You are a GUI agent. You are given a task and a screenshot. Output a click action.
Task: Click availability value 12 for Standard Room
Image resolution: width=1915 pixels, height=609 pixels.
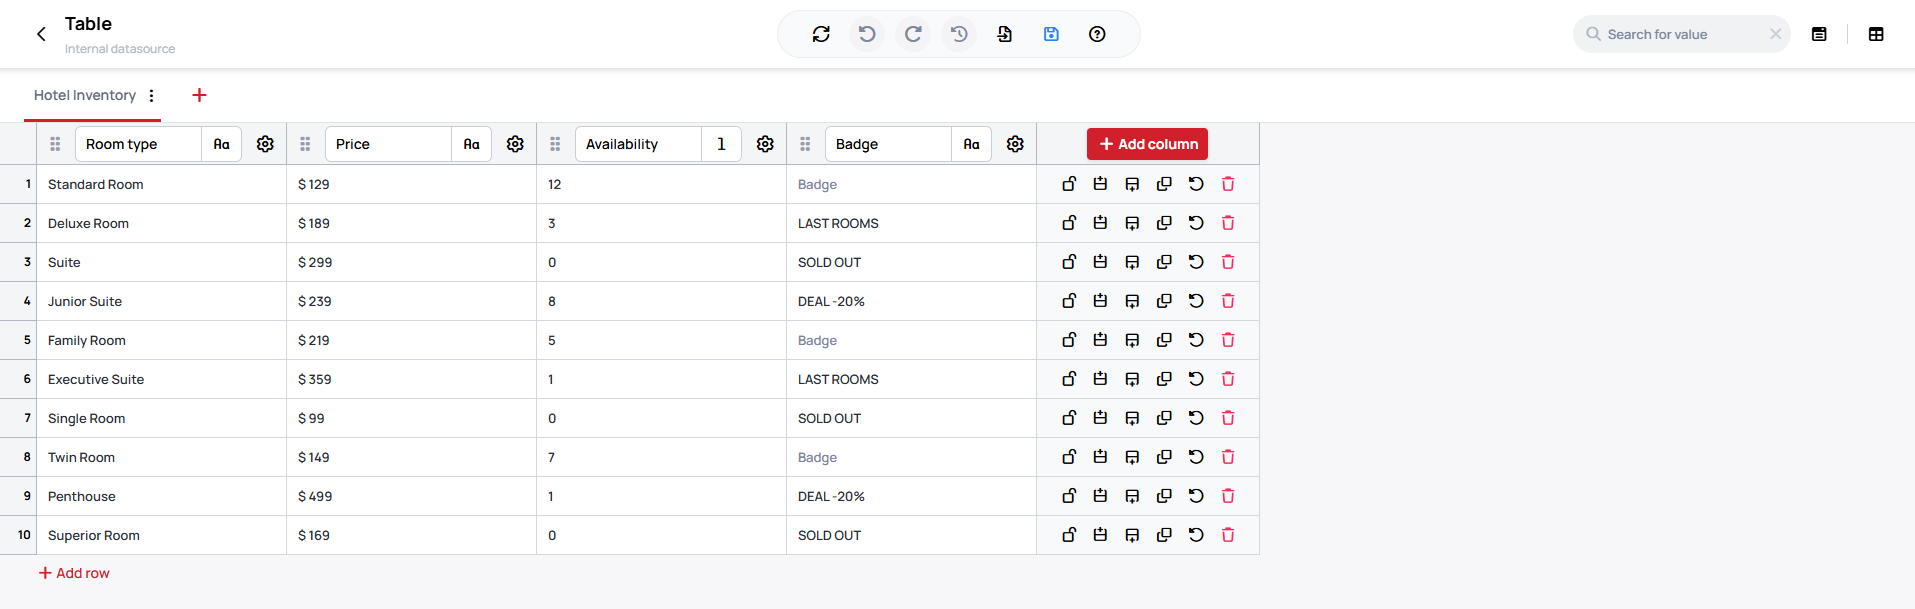pos(662,184)
